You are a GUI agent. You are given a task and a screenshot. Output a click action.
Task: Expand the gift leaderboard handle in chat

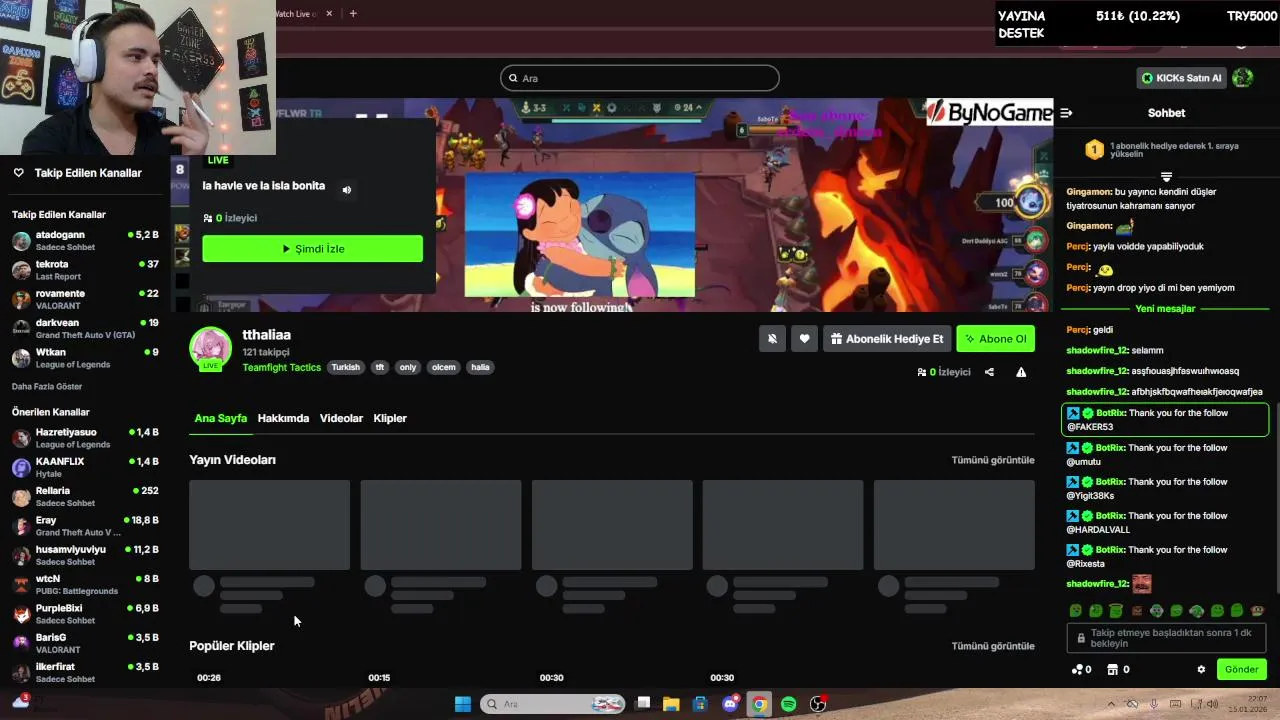[1166, 177]
